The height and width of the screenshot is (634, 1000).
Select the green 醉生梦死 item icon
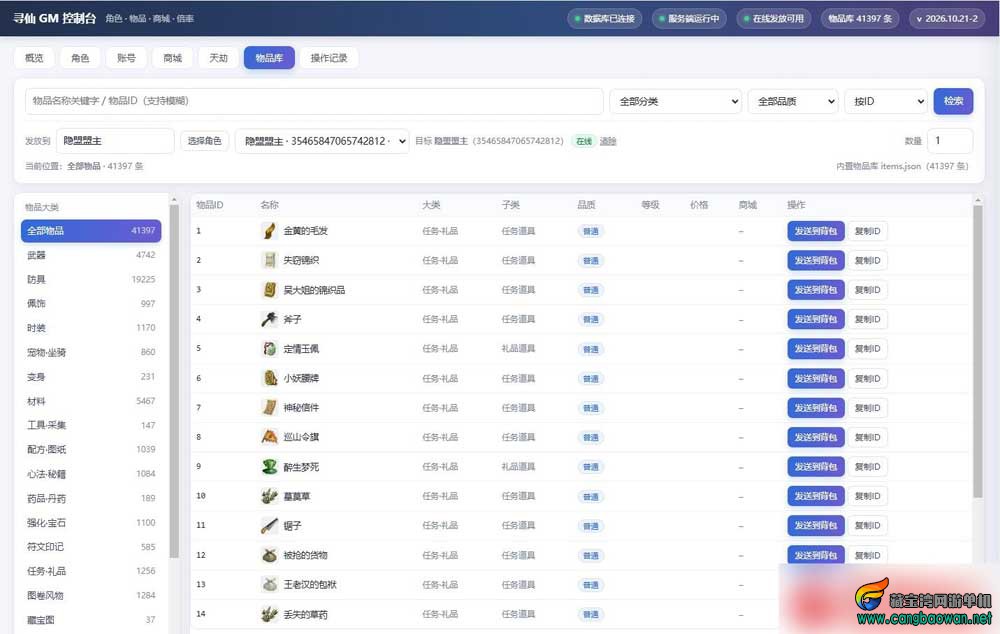[x=270, y=467]
